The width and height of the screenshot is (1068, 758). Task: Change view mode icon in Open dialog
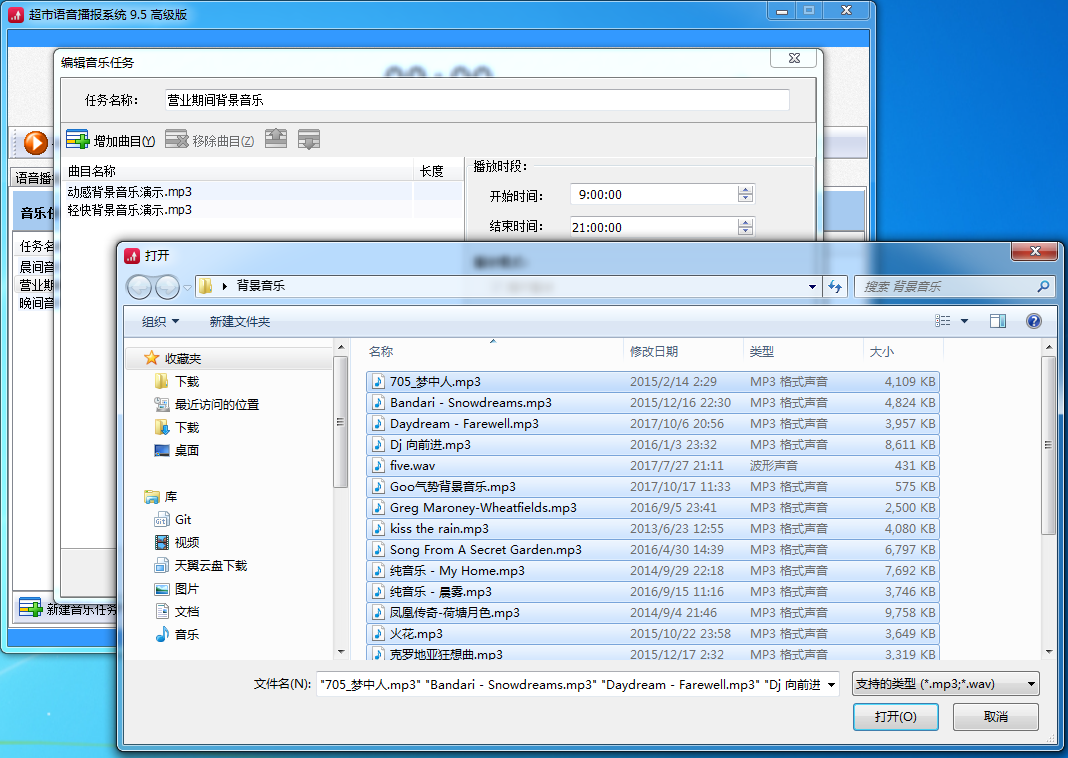click(943, 321)
